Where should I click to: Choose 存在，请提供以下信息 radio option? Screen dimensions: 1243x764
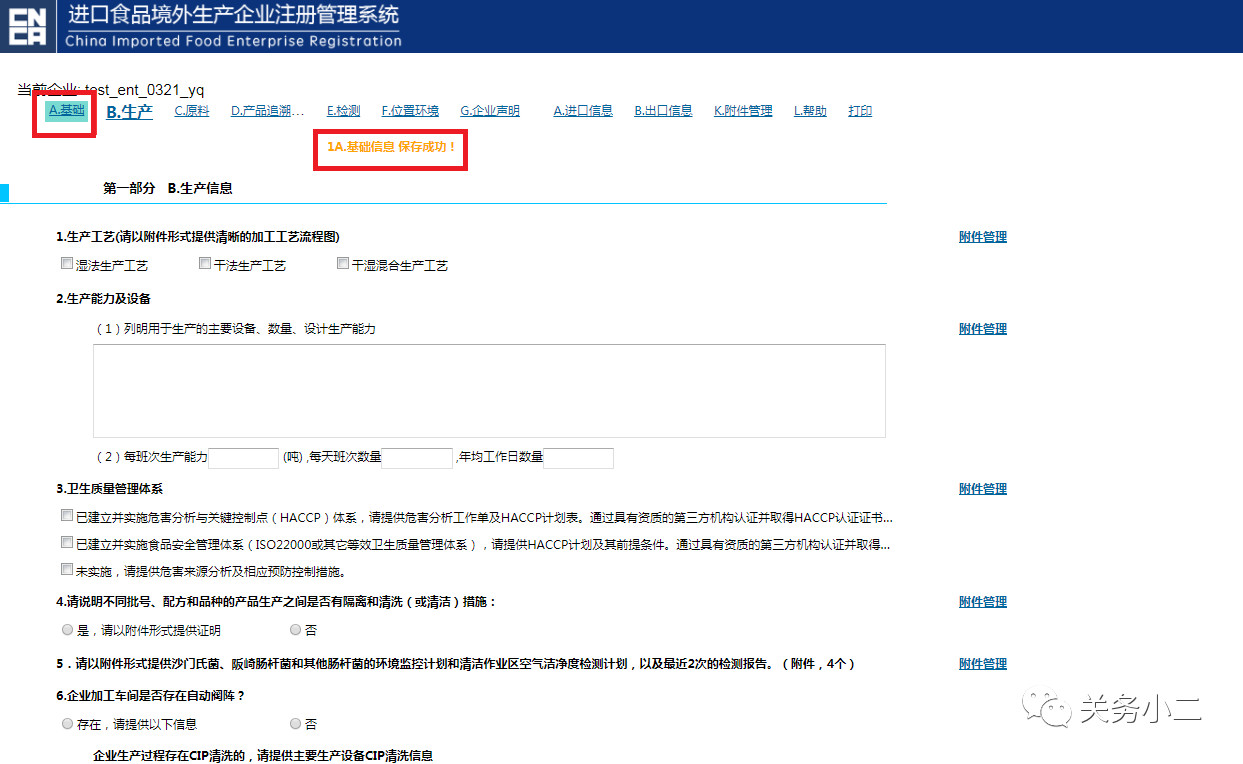click(67, 723)
